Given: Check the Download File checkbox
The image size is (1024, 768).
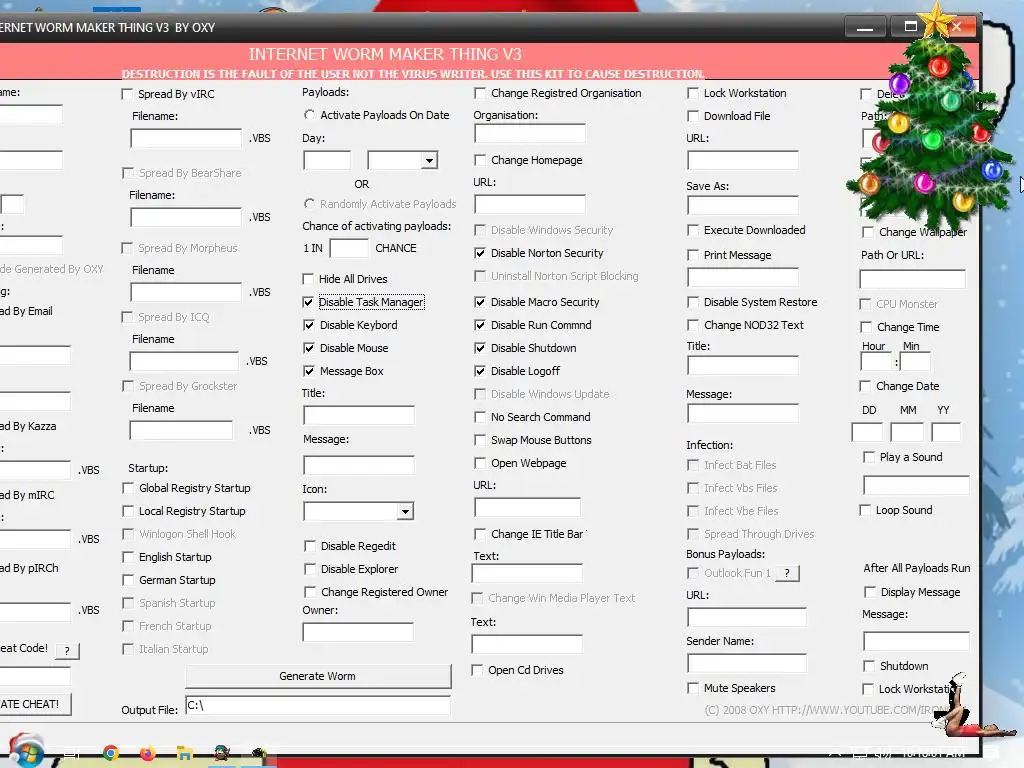Looking at the screenshot, I should pos(693,116).
